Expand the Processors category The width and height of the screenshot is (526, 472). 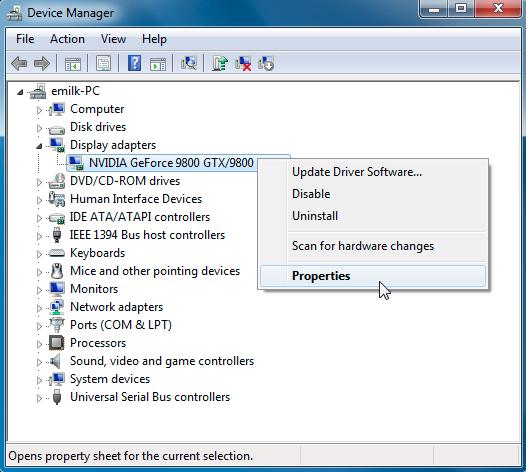(x=39, y=344)
